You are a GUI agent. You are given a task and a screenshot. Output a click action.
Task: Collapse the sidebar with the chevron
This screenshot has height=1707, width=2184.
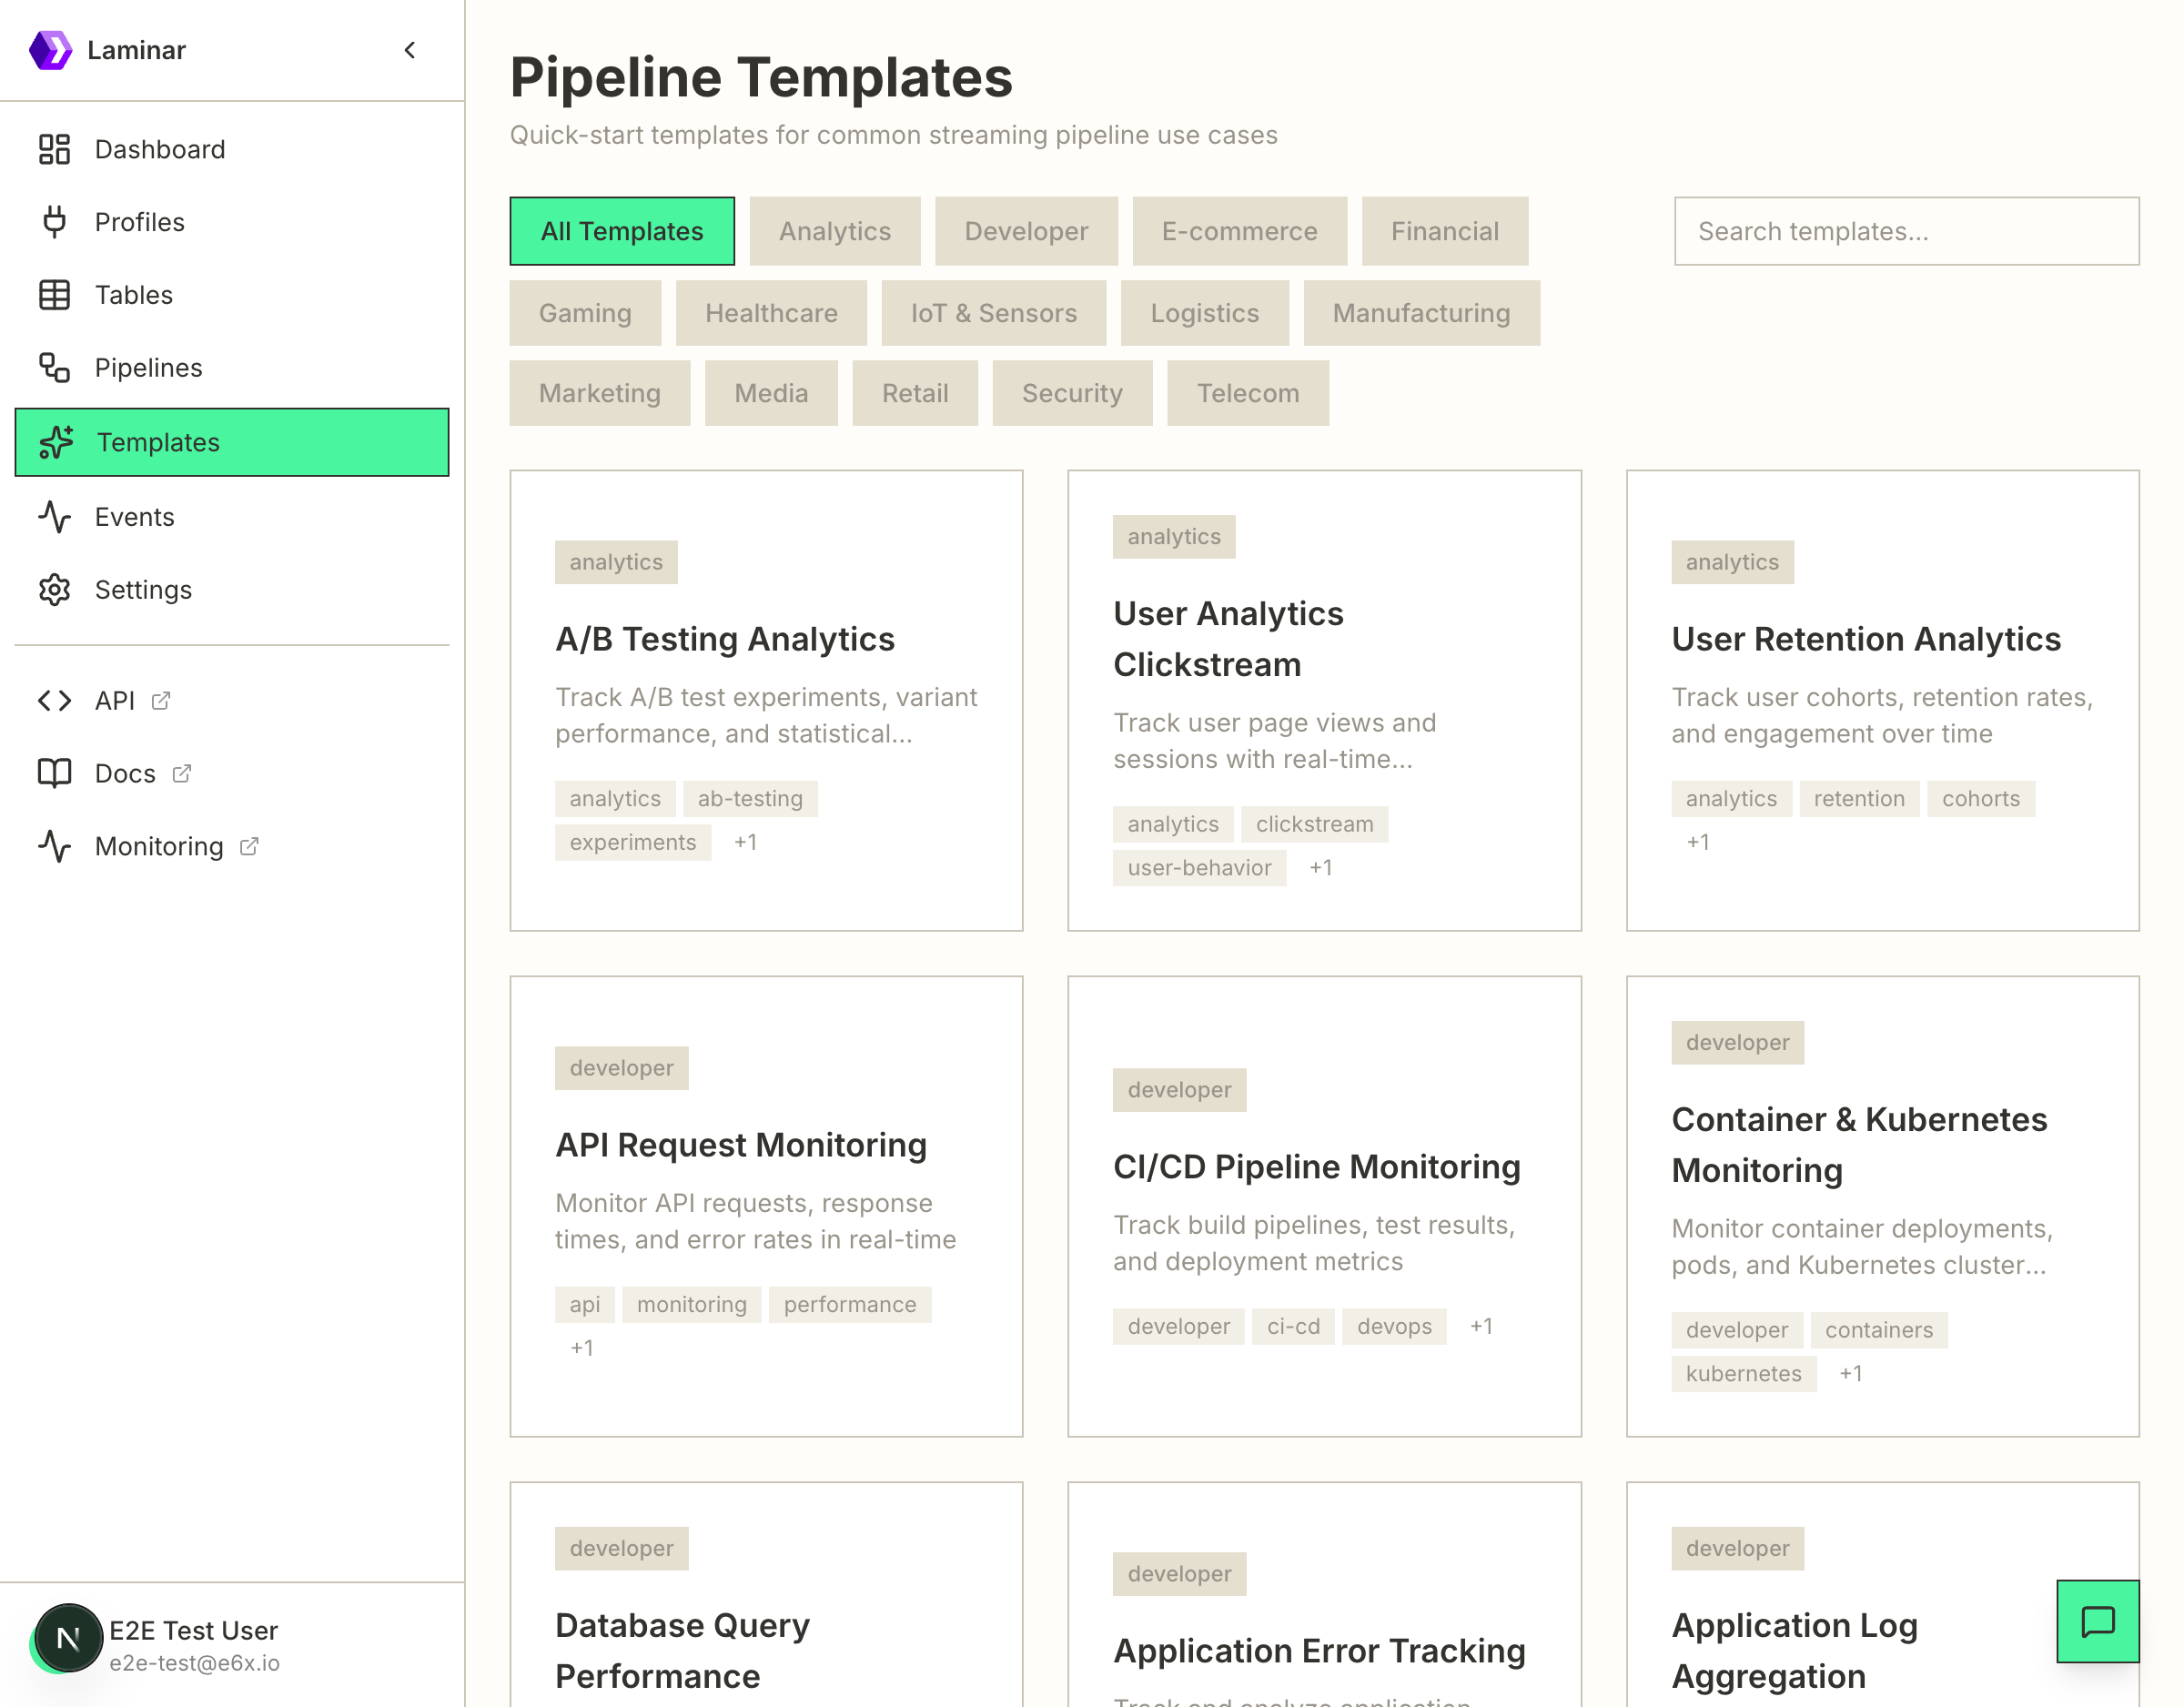[409, 50]
